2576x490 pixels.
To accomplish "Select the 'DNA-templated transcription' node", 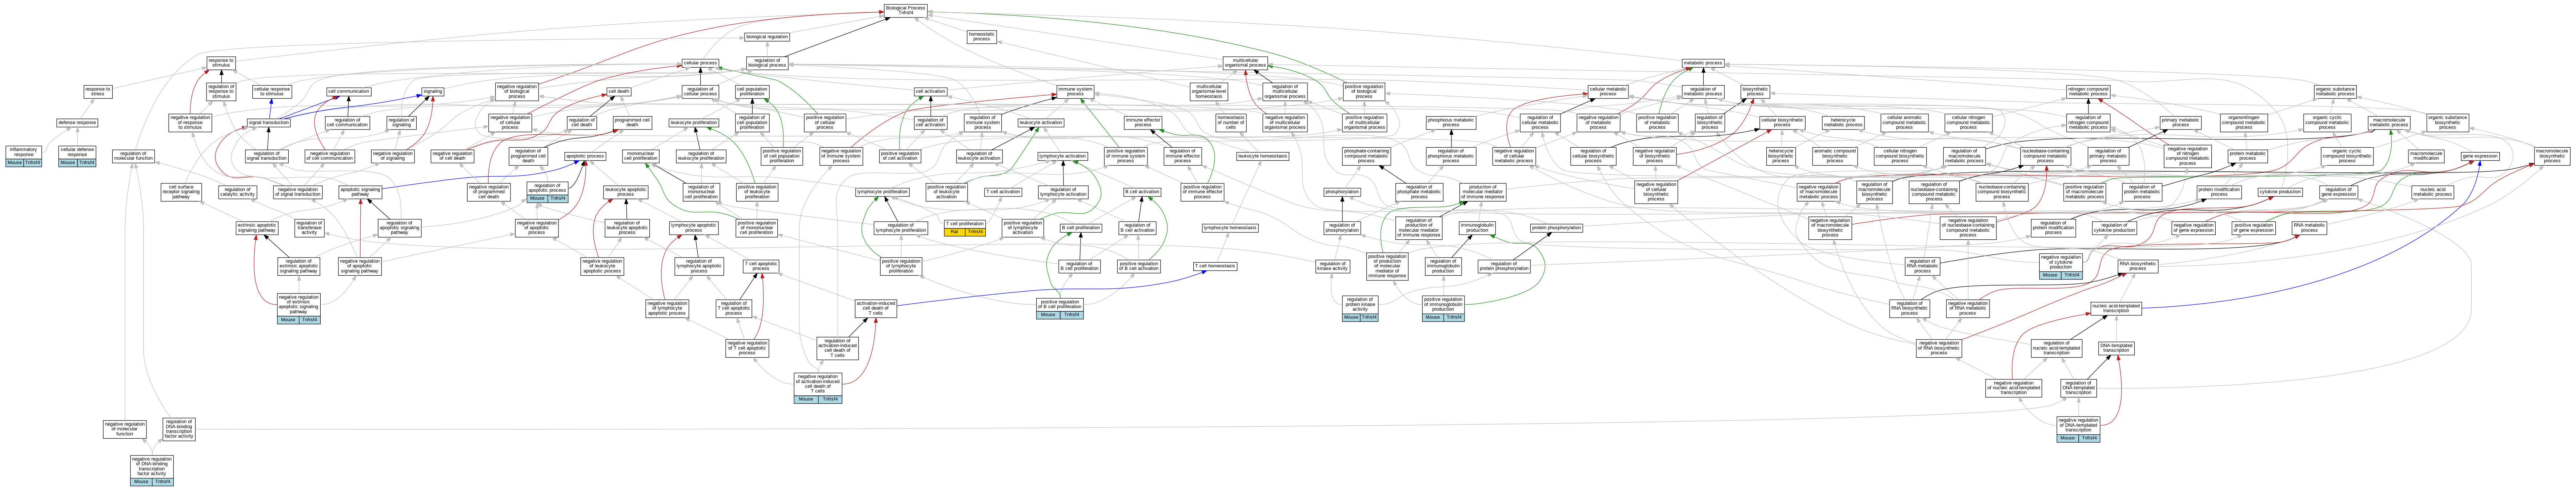I will (2116, 349).
